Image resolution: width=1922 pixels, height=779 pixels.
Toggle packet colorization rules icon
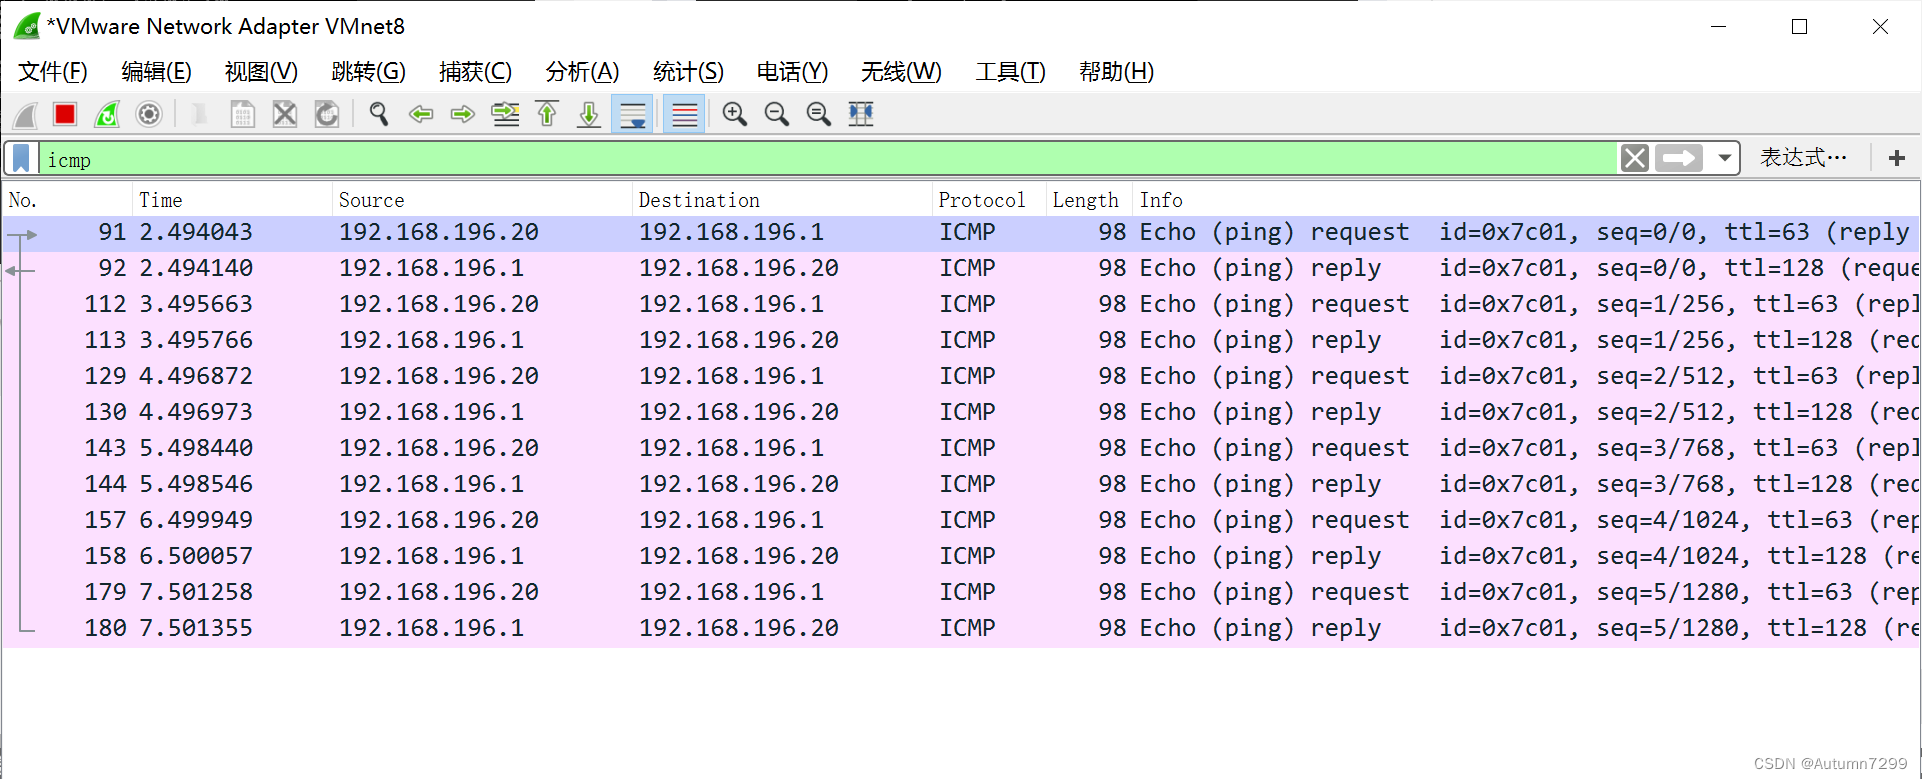685,114
